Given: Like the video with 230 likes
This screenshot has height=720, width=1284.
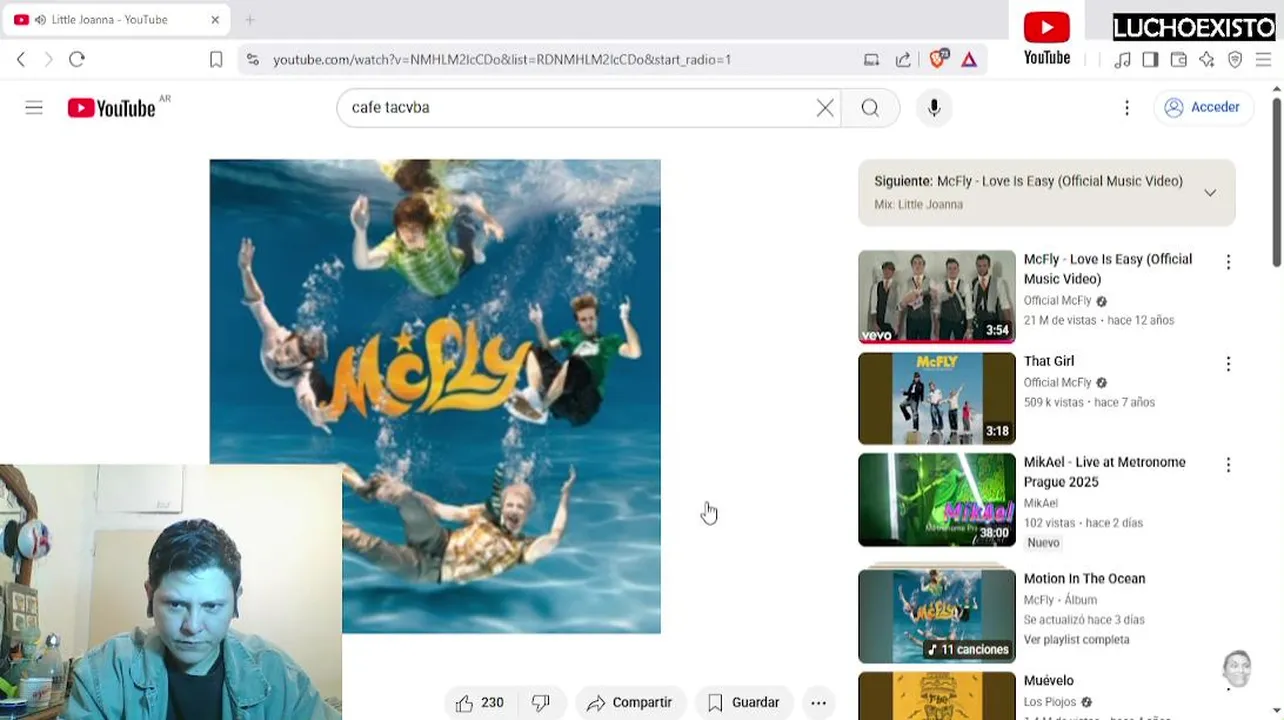Looking at the screenshot, I should tap(479, 703).
